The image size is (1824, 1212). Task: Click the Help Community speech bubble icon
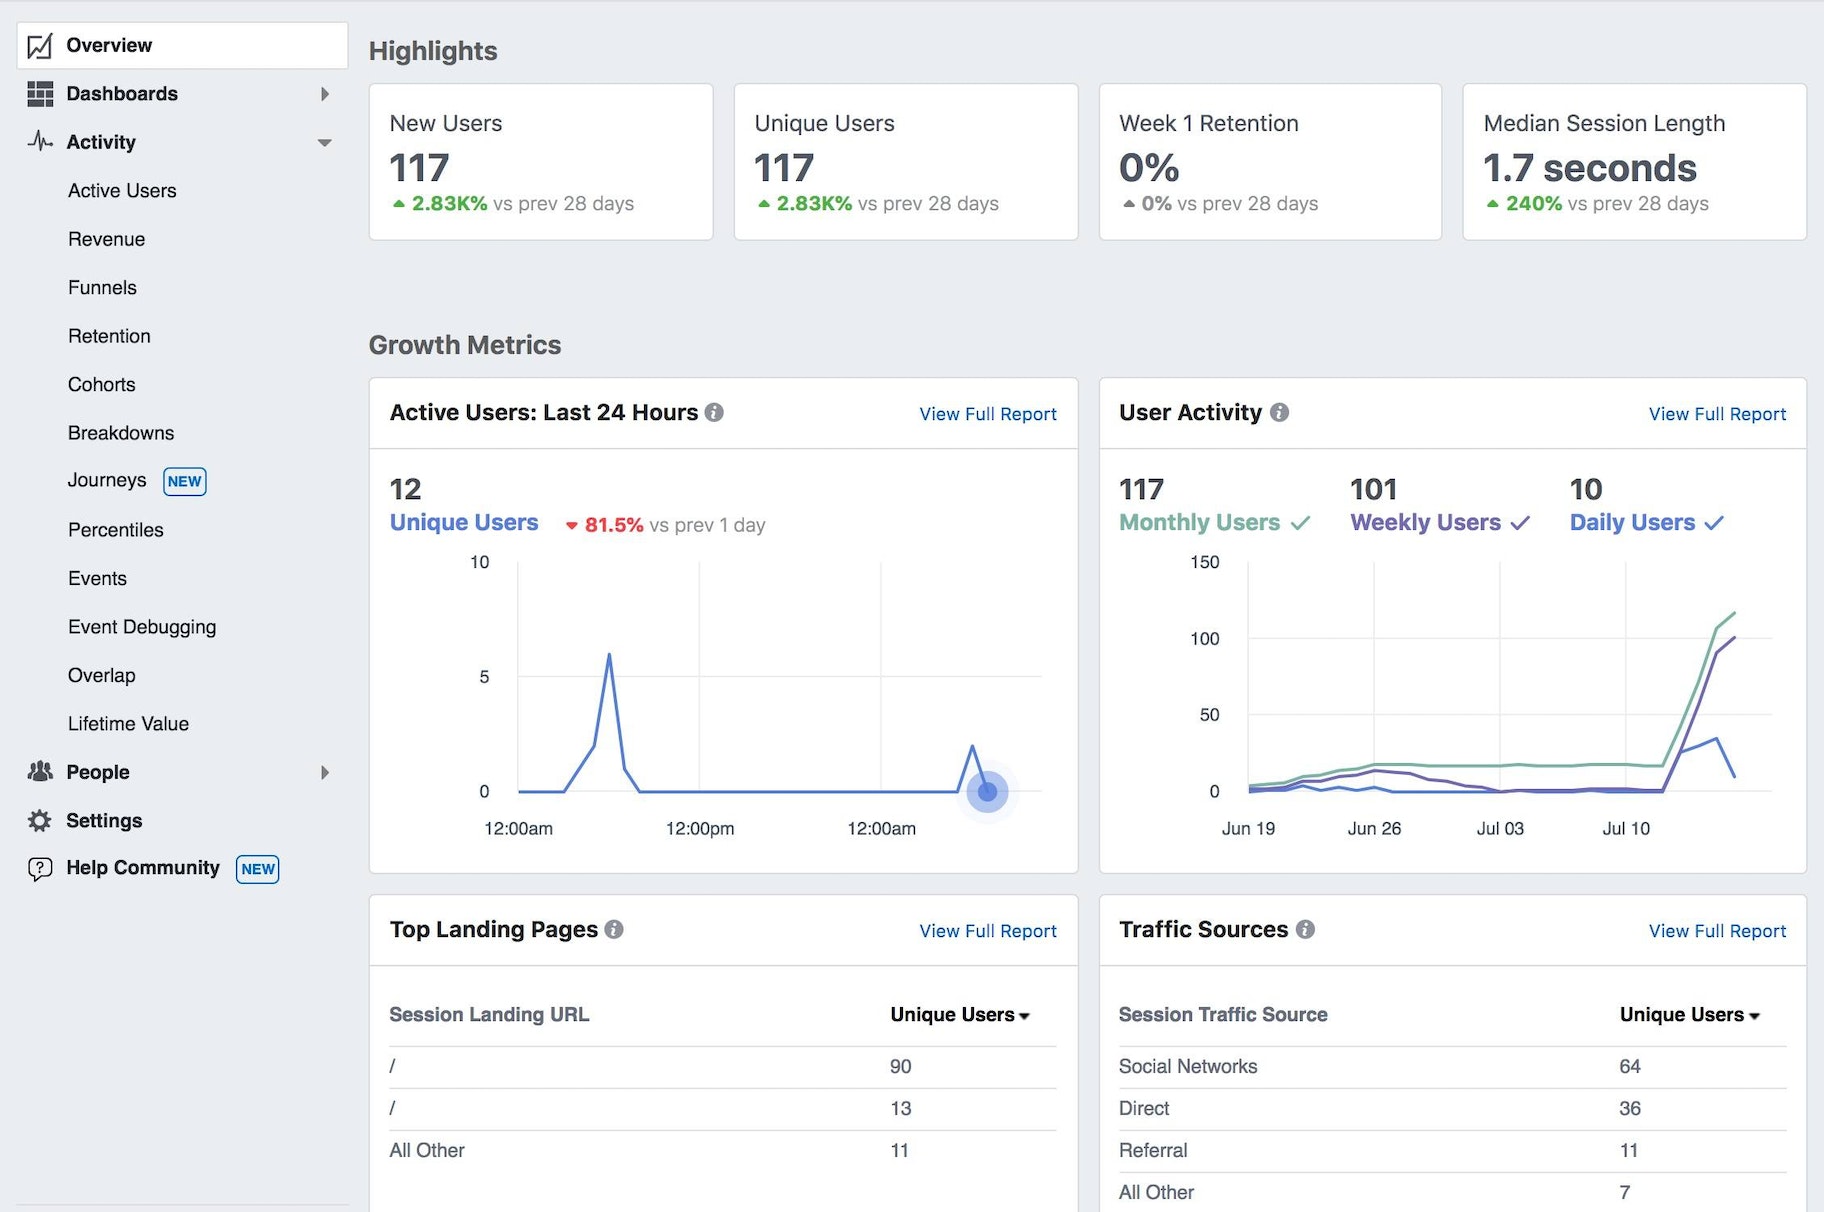(x=40, y=869)
